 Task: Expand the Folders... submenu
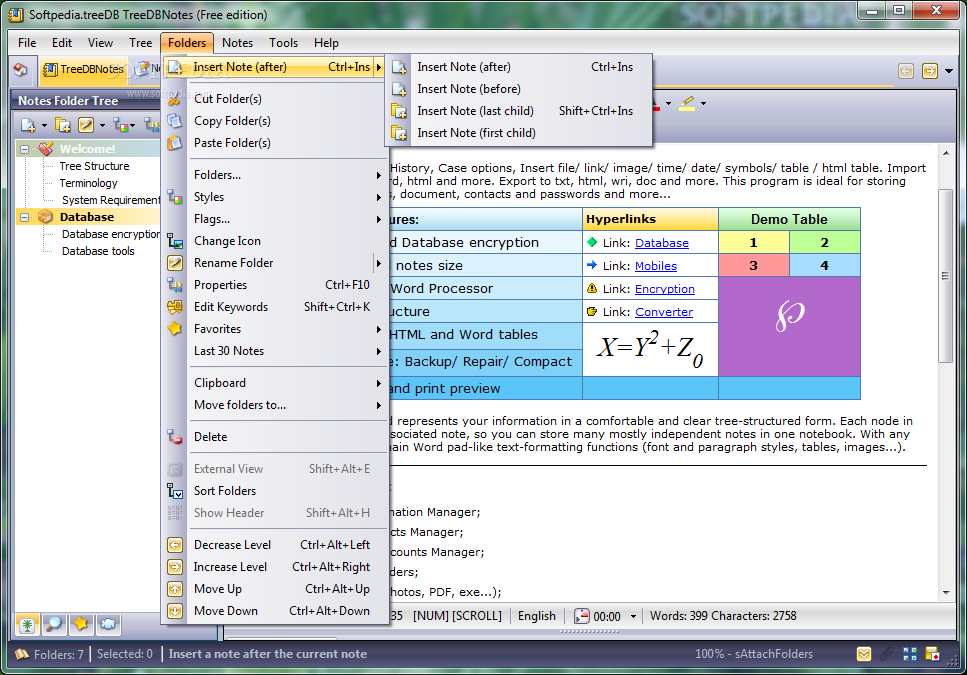[x=274, y=175]
